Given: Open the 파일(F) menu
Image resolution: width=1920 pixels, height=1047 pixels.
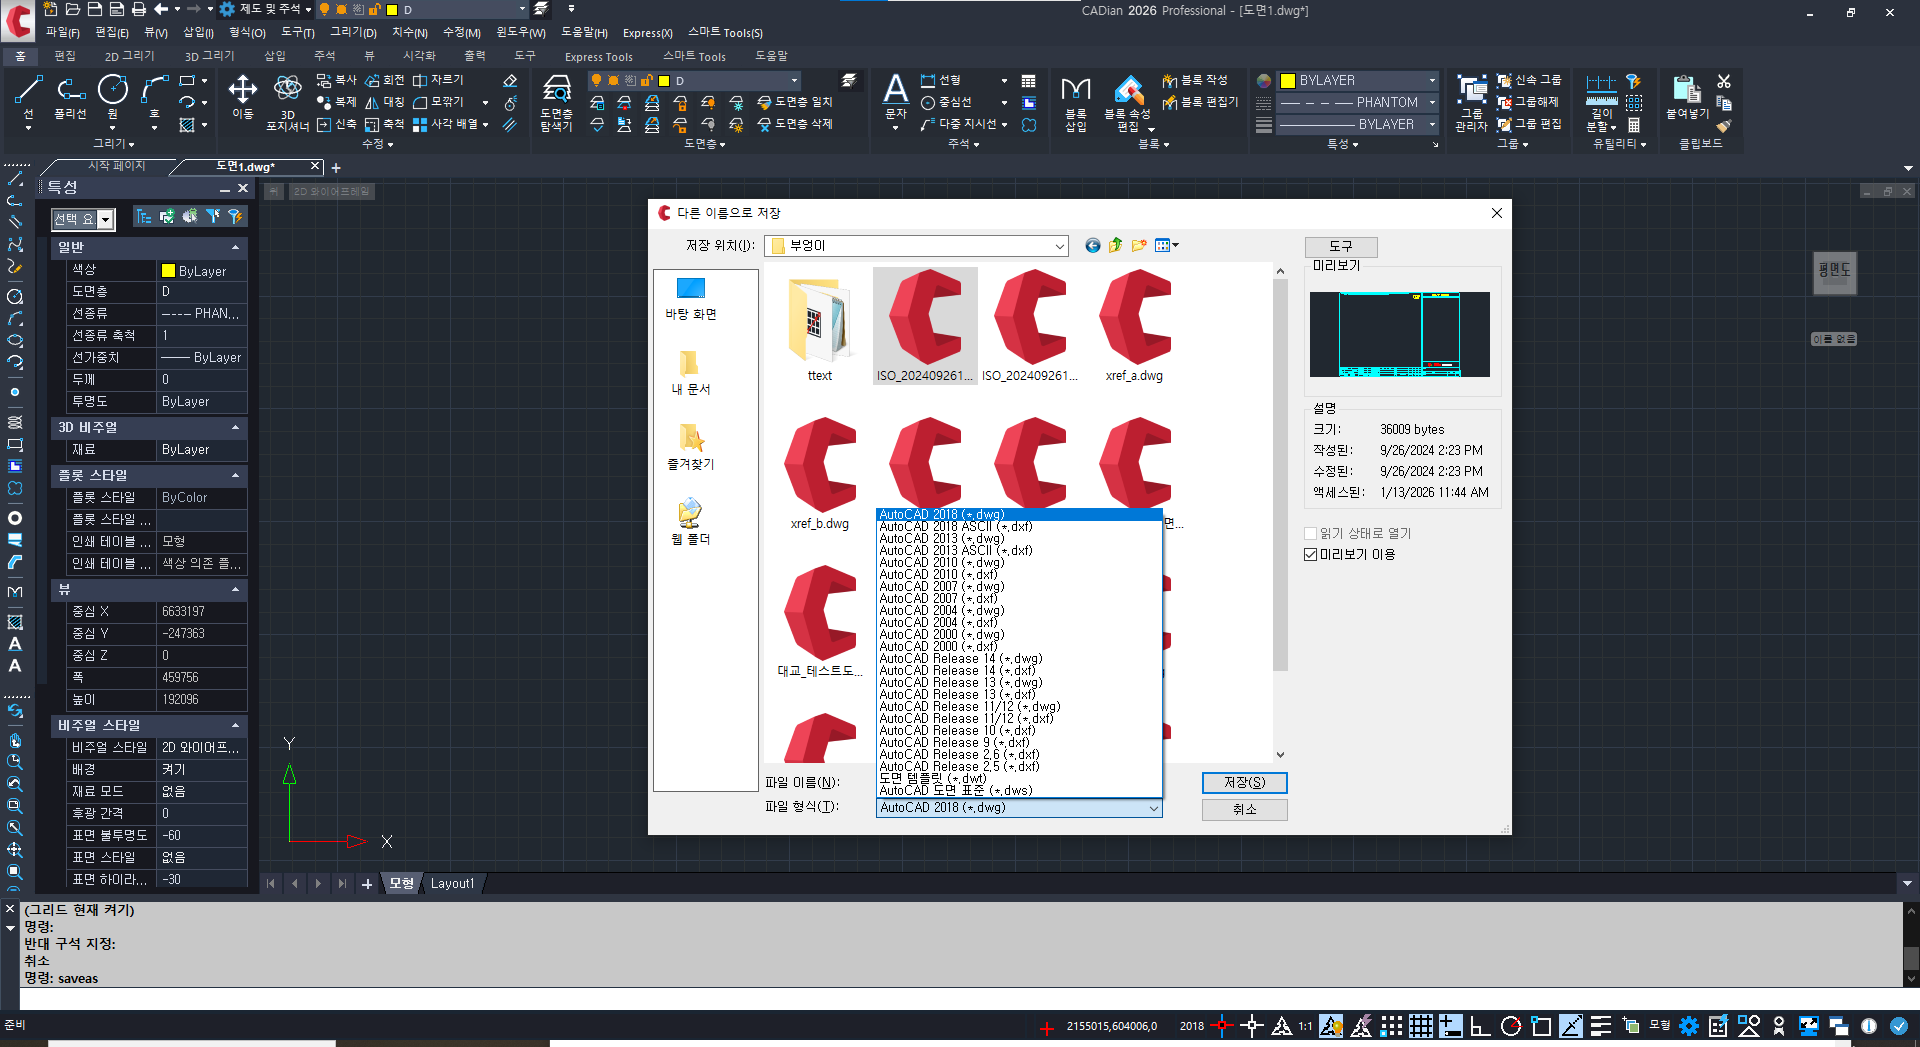Looking at the screenshot, I should tap(62, 33).
